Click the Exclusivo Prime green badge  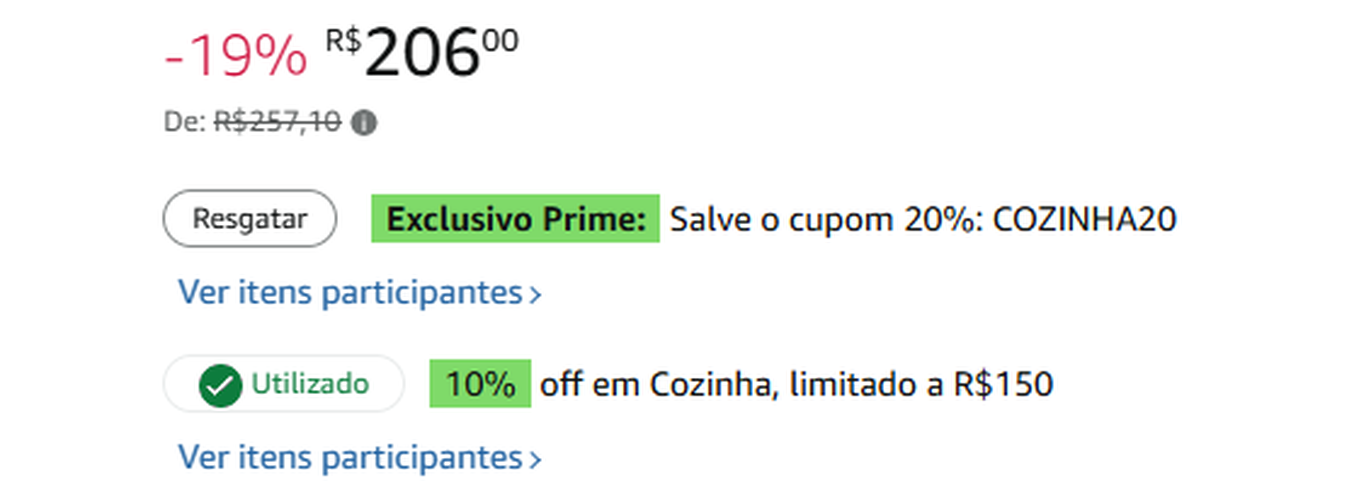515,219
